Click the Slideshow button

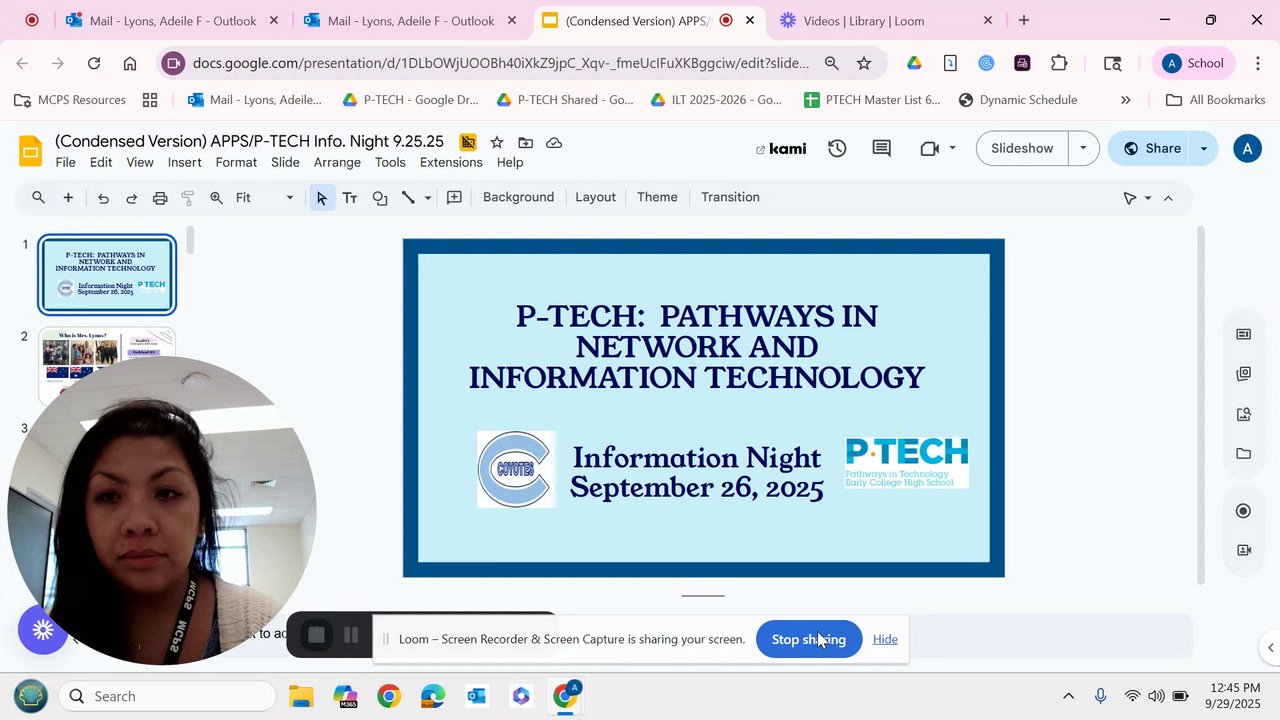coord(1022,148)
